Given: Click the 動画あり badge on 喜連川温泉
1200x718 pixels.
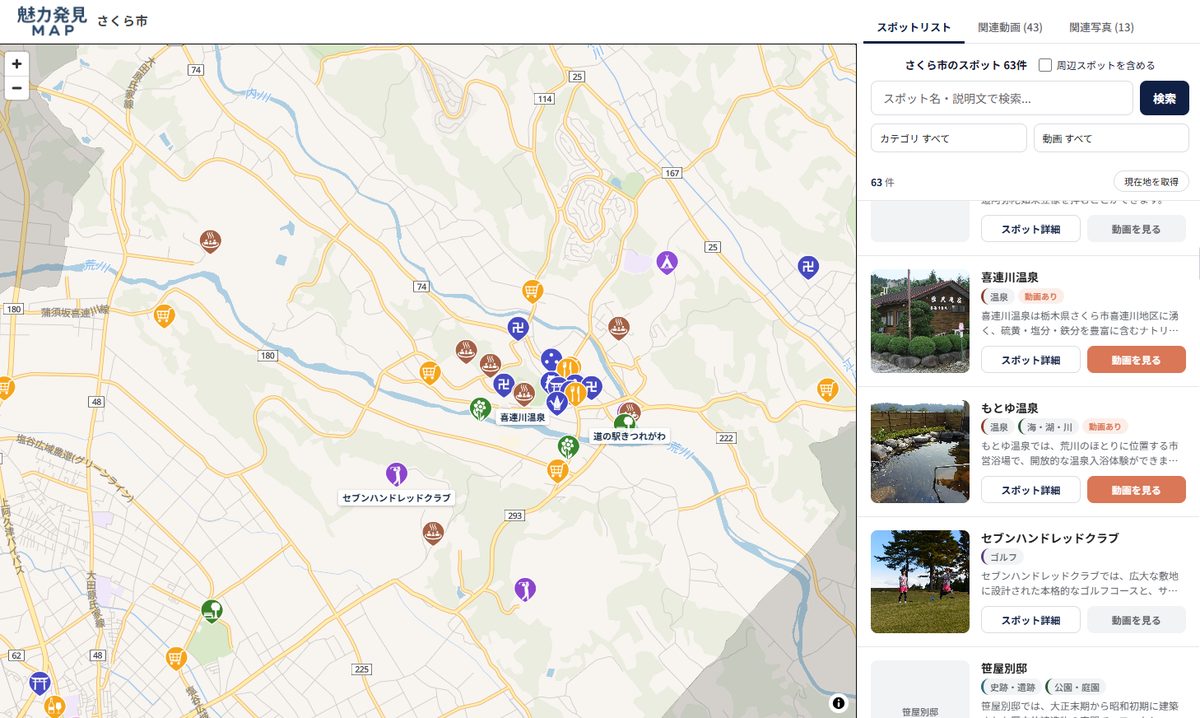Looking at the screenshot, I should tap(1040, 296).
